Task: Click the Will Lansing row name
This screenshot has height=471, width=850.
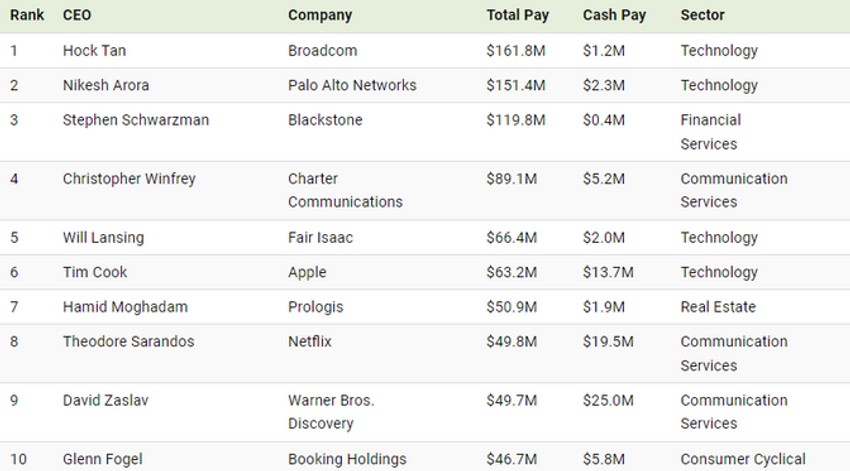Action: click(x=103, y=238)
